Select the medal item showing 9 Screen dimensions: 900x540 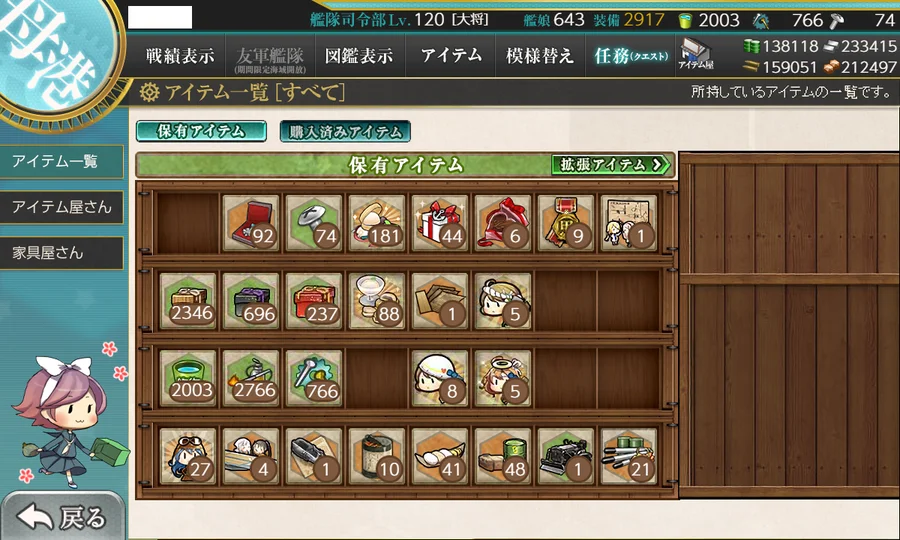coord(566,223)
